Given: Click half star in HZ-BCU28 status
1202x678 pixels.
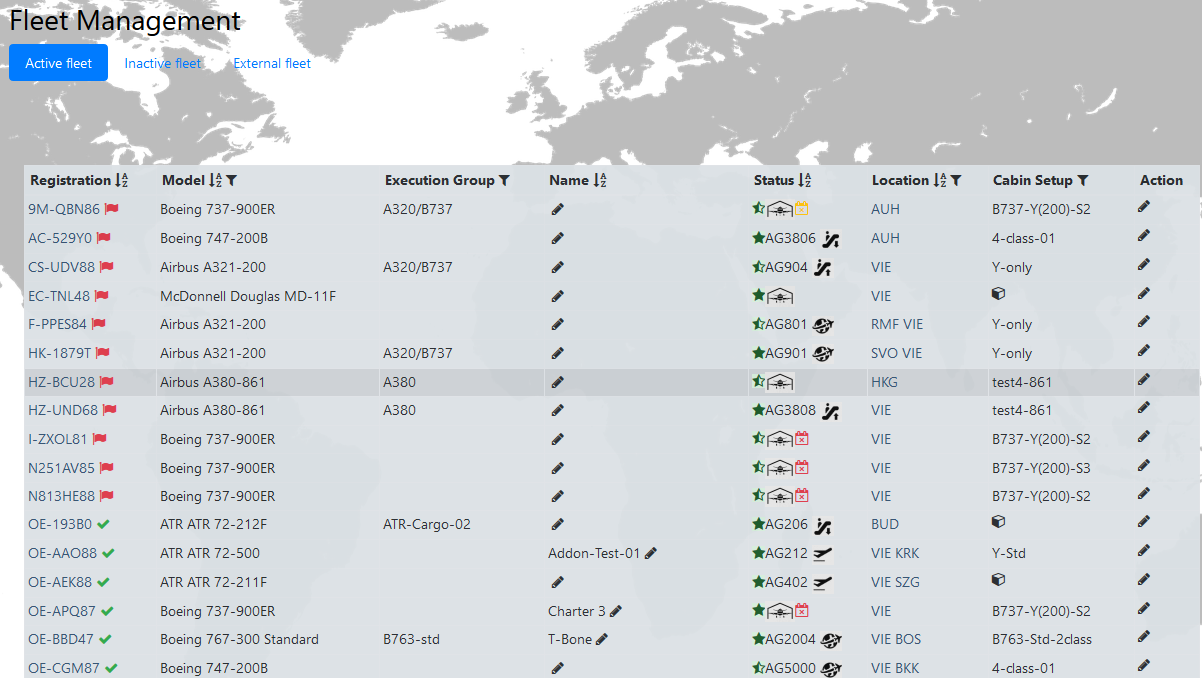Looking at the screenshot, I should tap(759, 382).
